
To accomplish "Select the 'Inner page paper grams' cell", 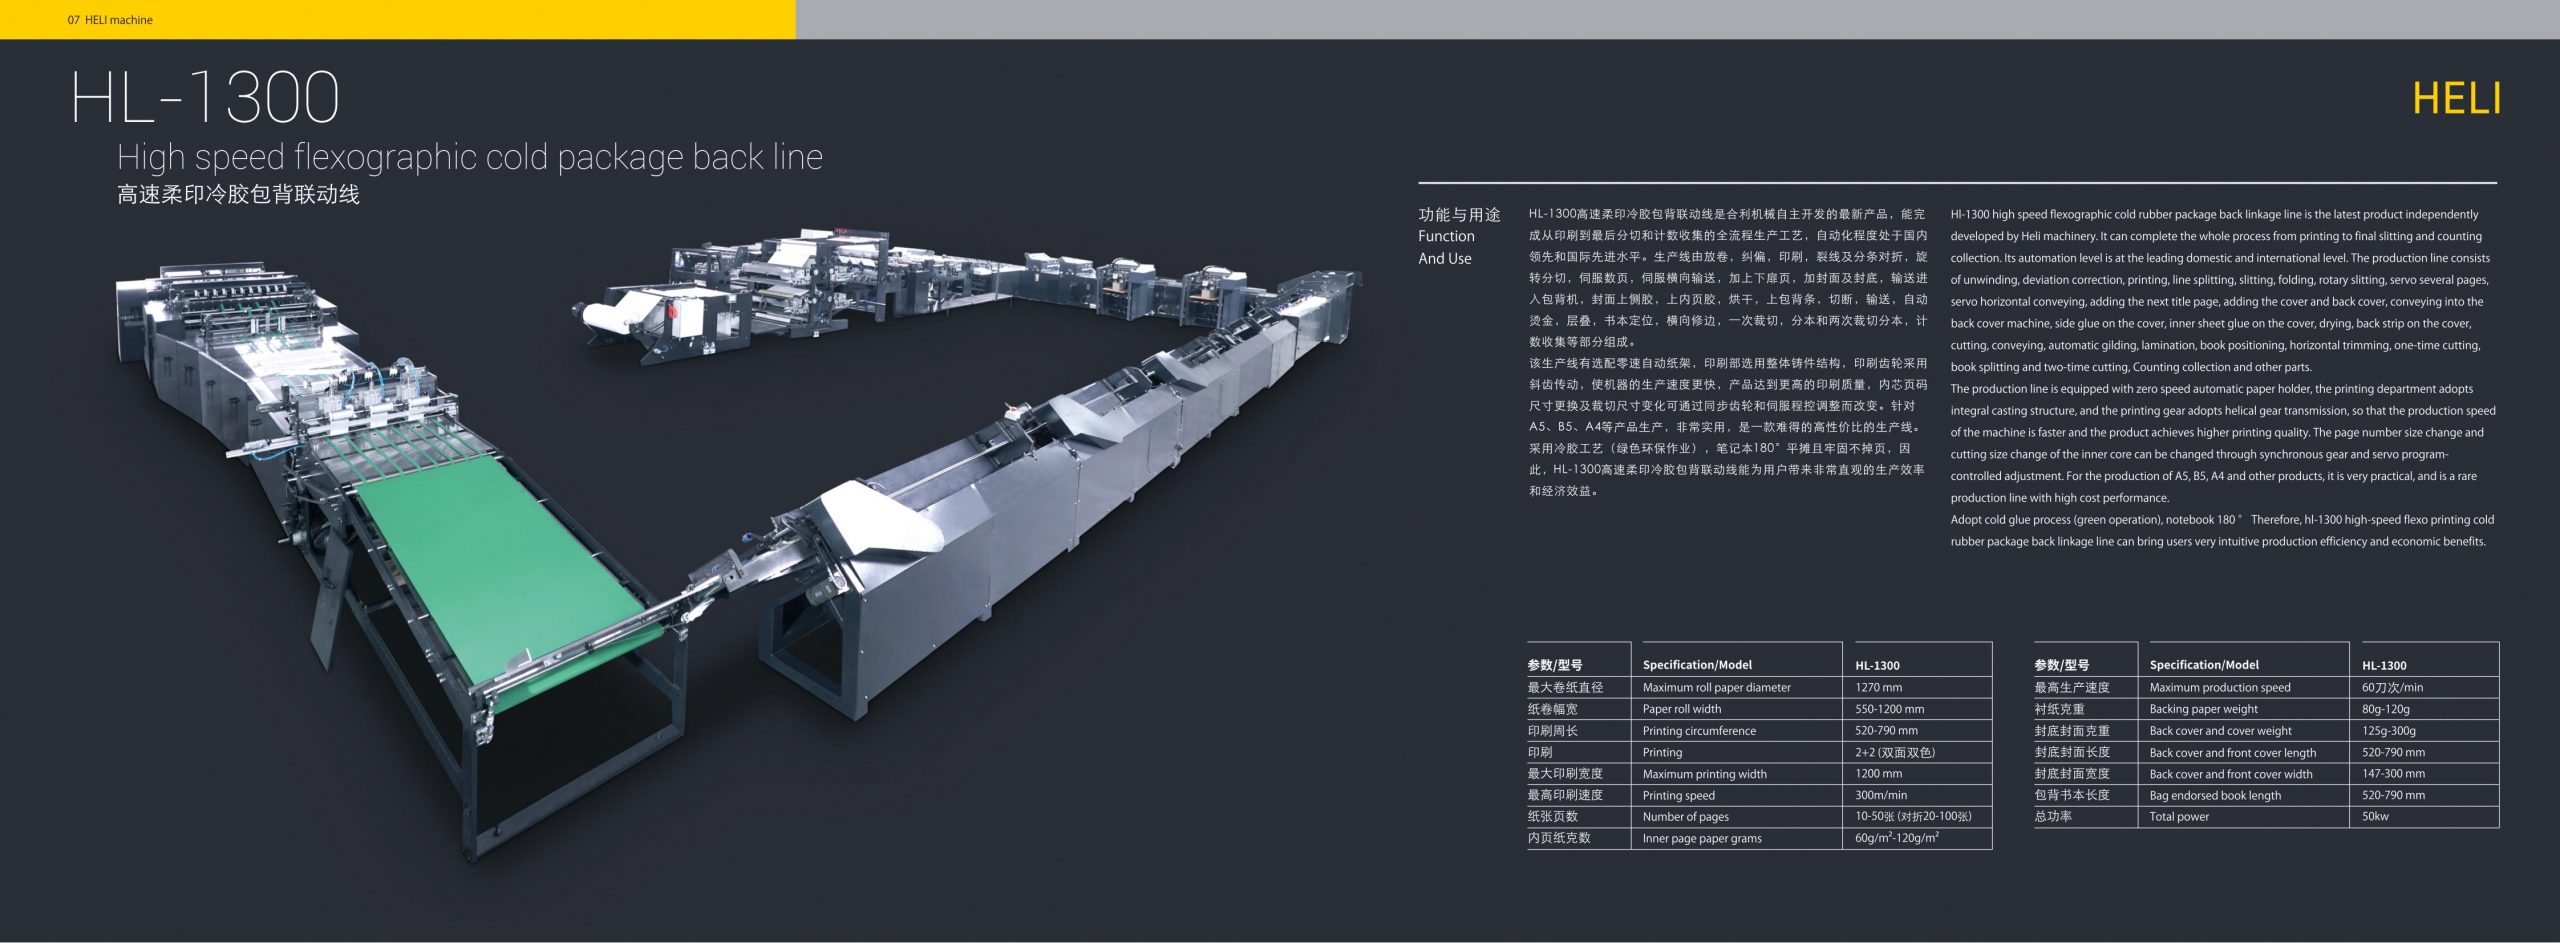I will click(1702, 839).
